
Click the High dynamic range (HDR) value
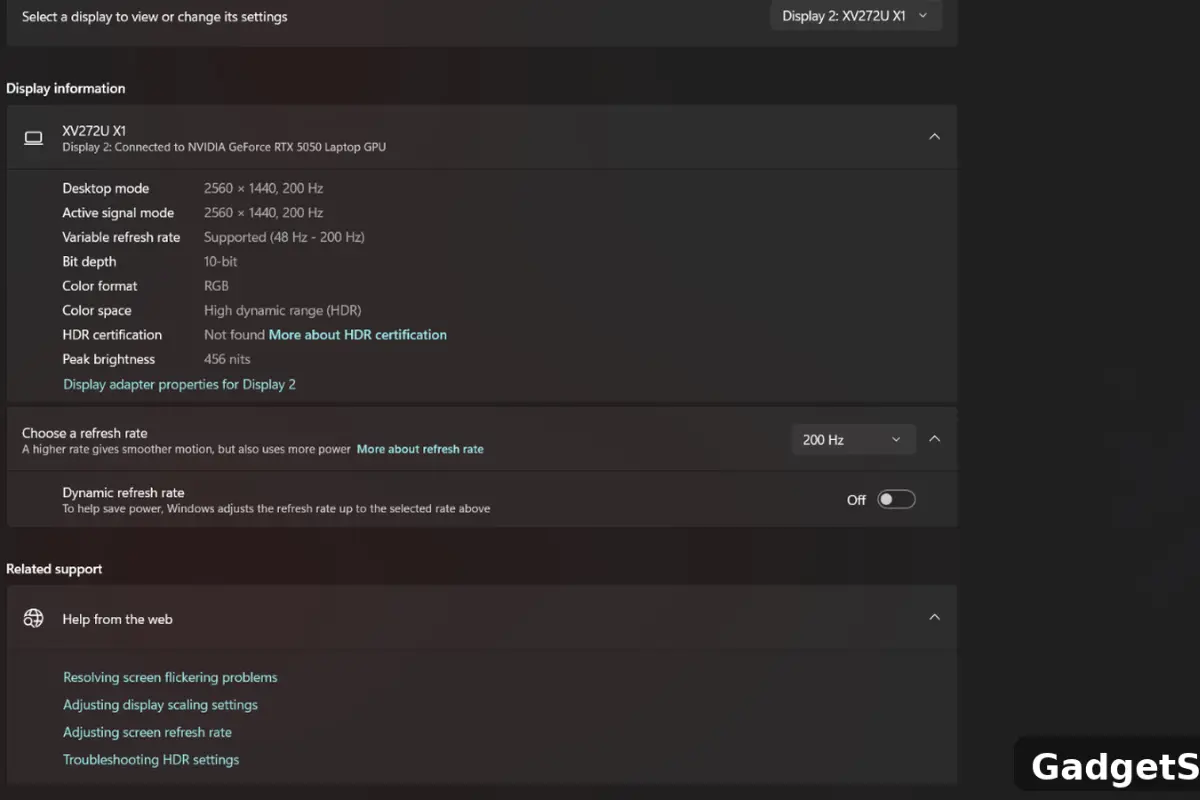283,310
